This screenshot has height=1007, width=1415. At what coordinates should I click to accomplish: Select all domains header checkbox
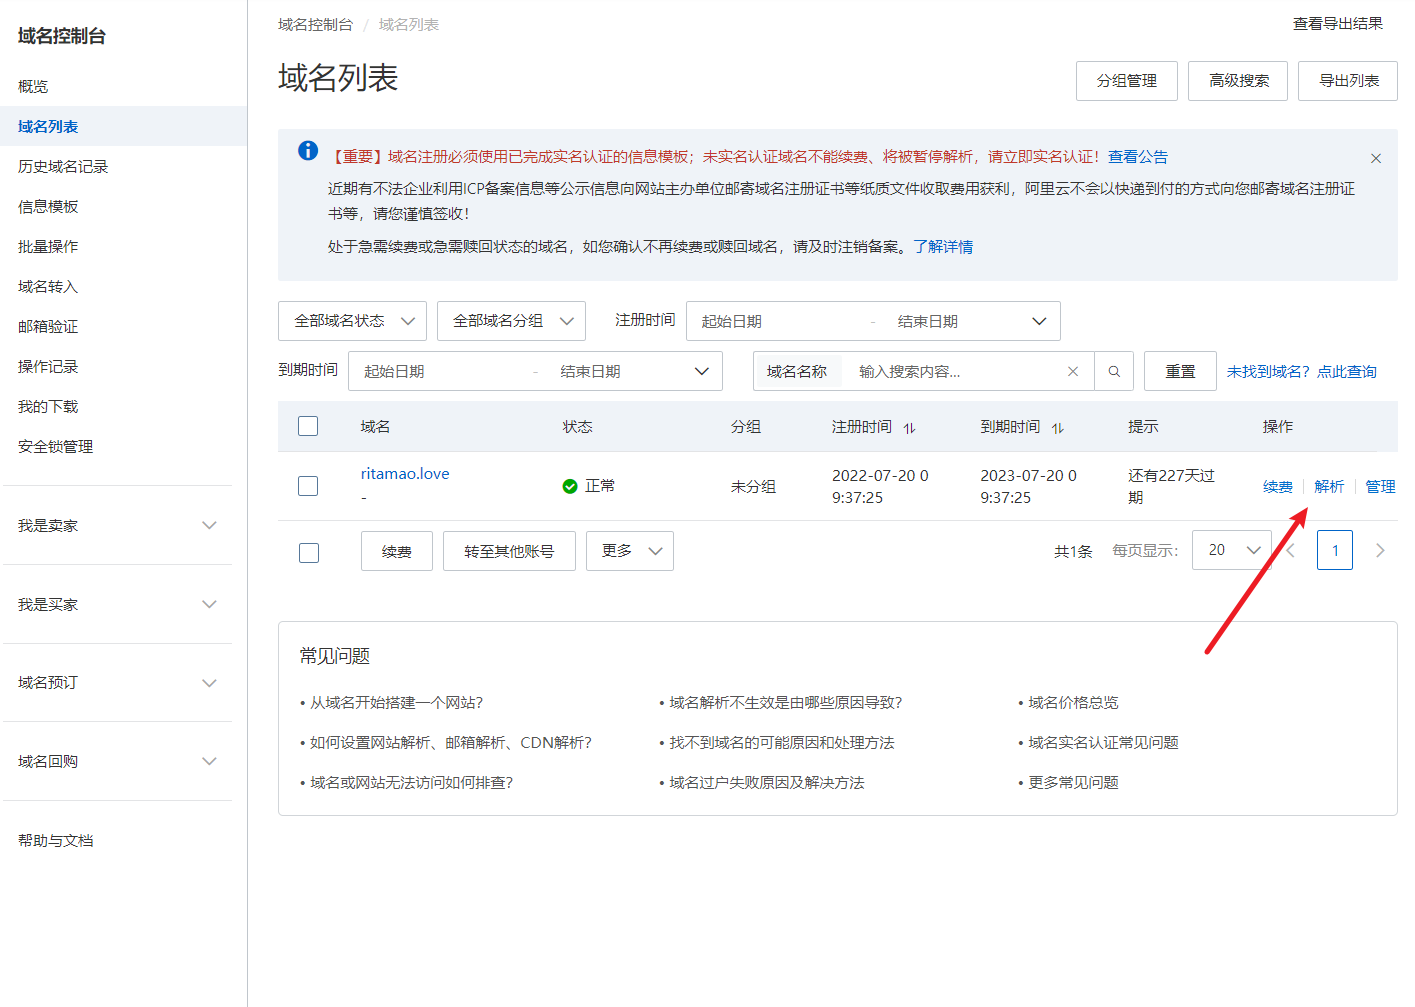click(308, 426)
